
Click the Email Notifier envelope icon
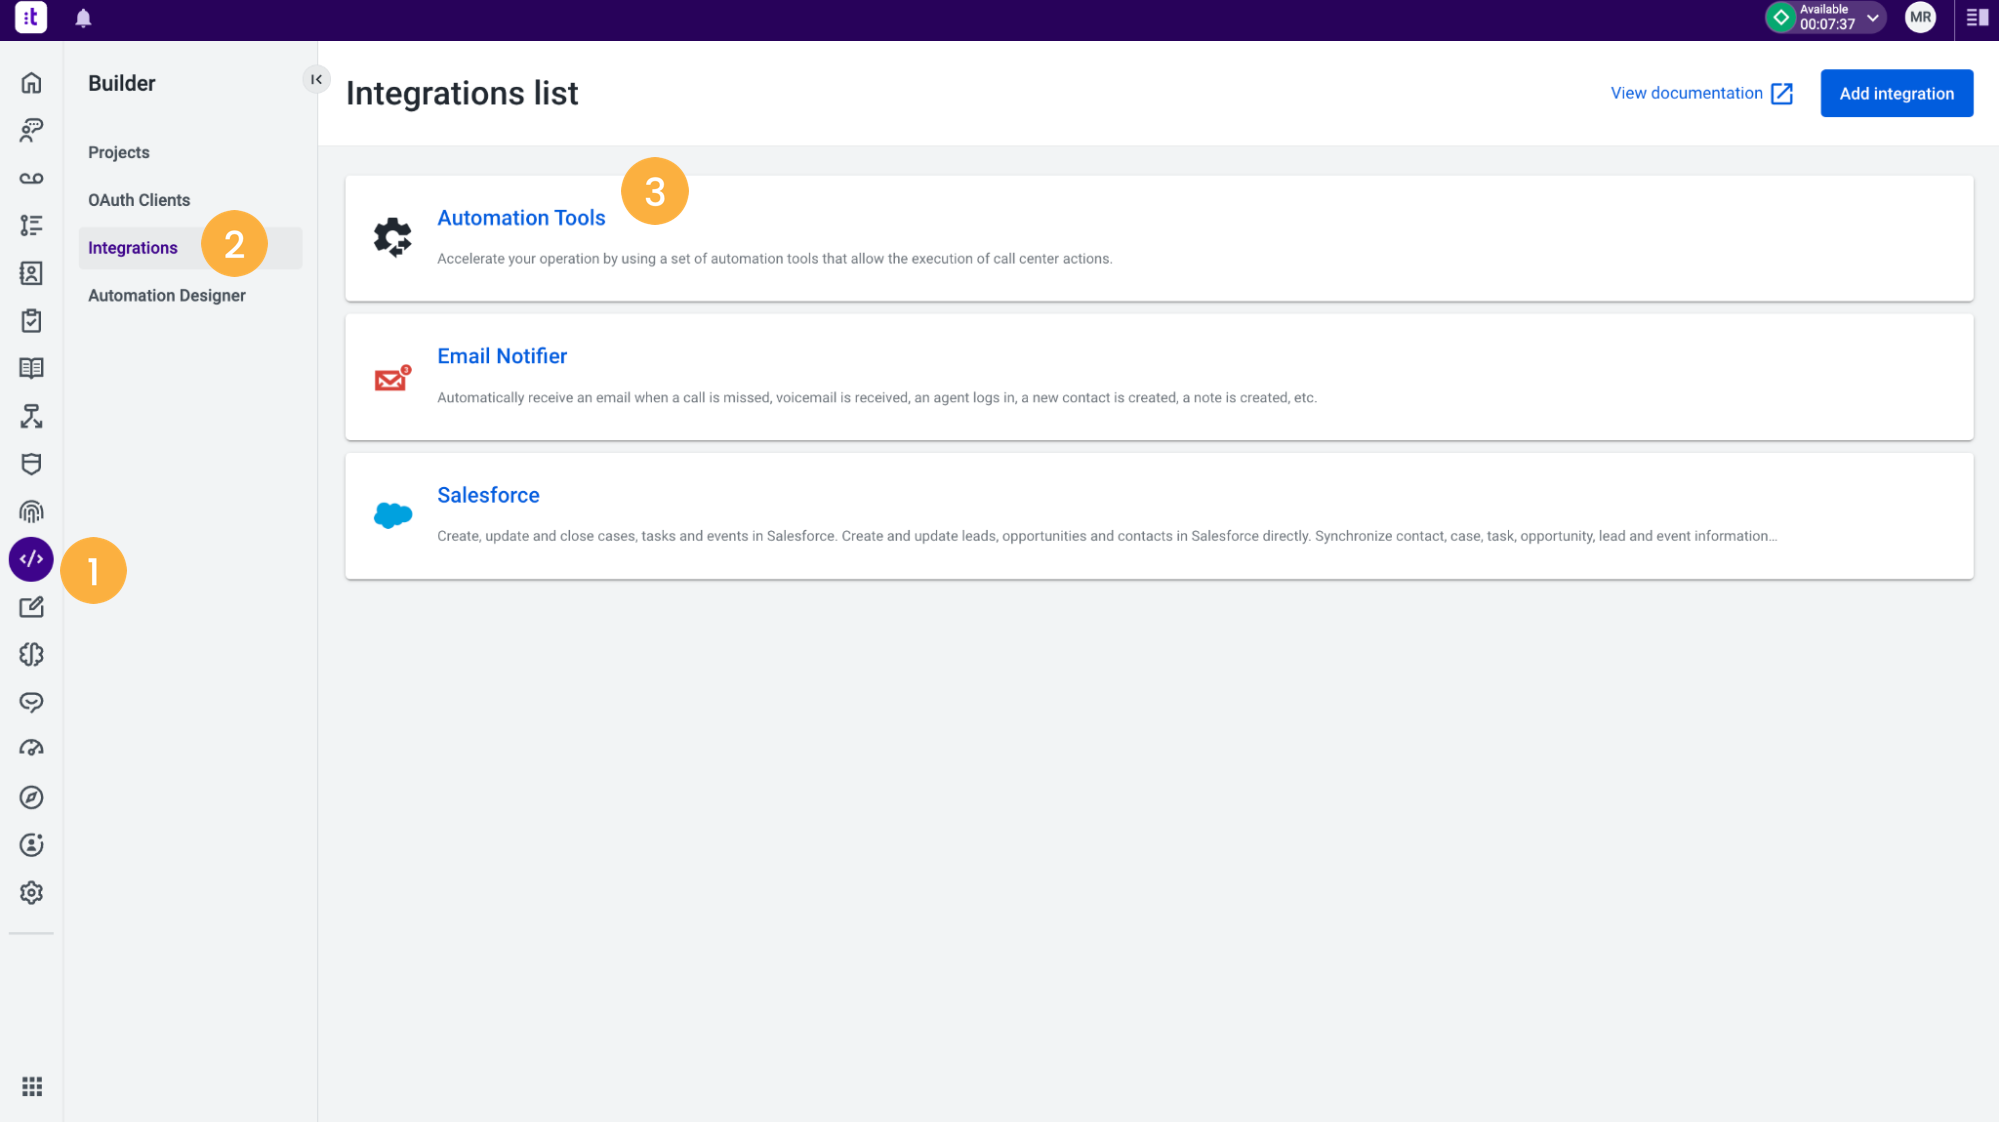(392, 377)
